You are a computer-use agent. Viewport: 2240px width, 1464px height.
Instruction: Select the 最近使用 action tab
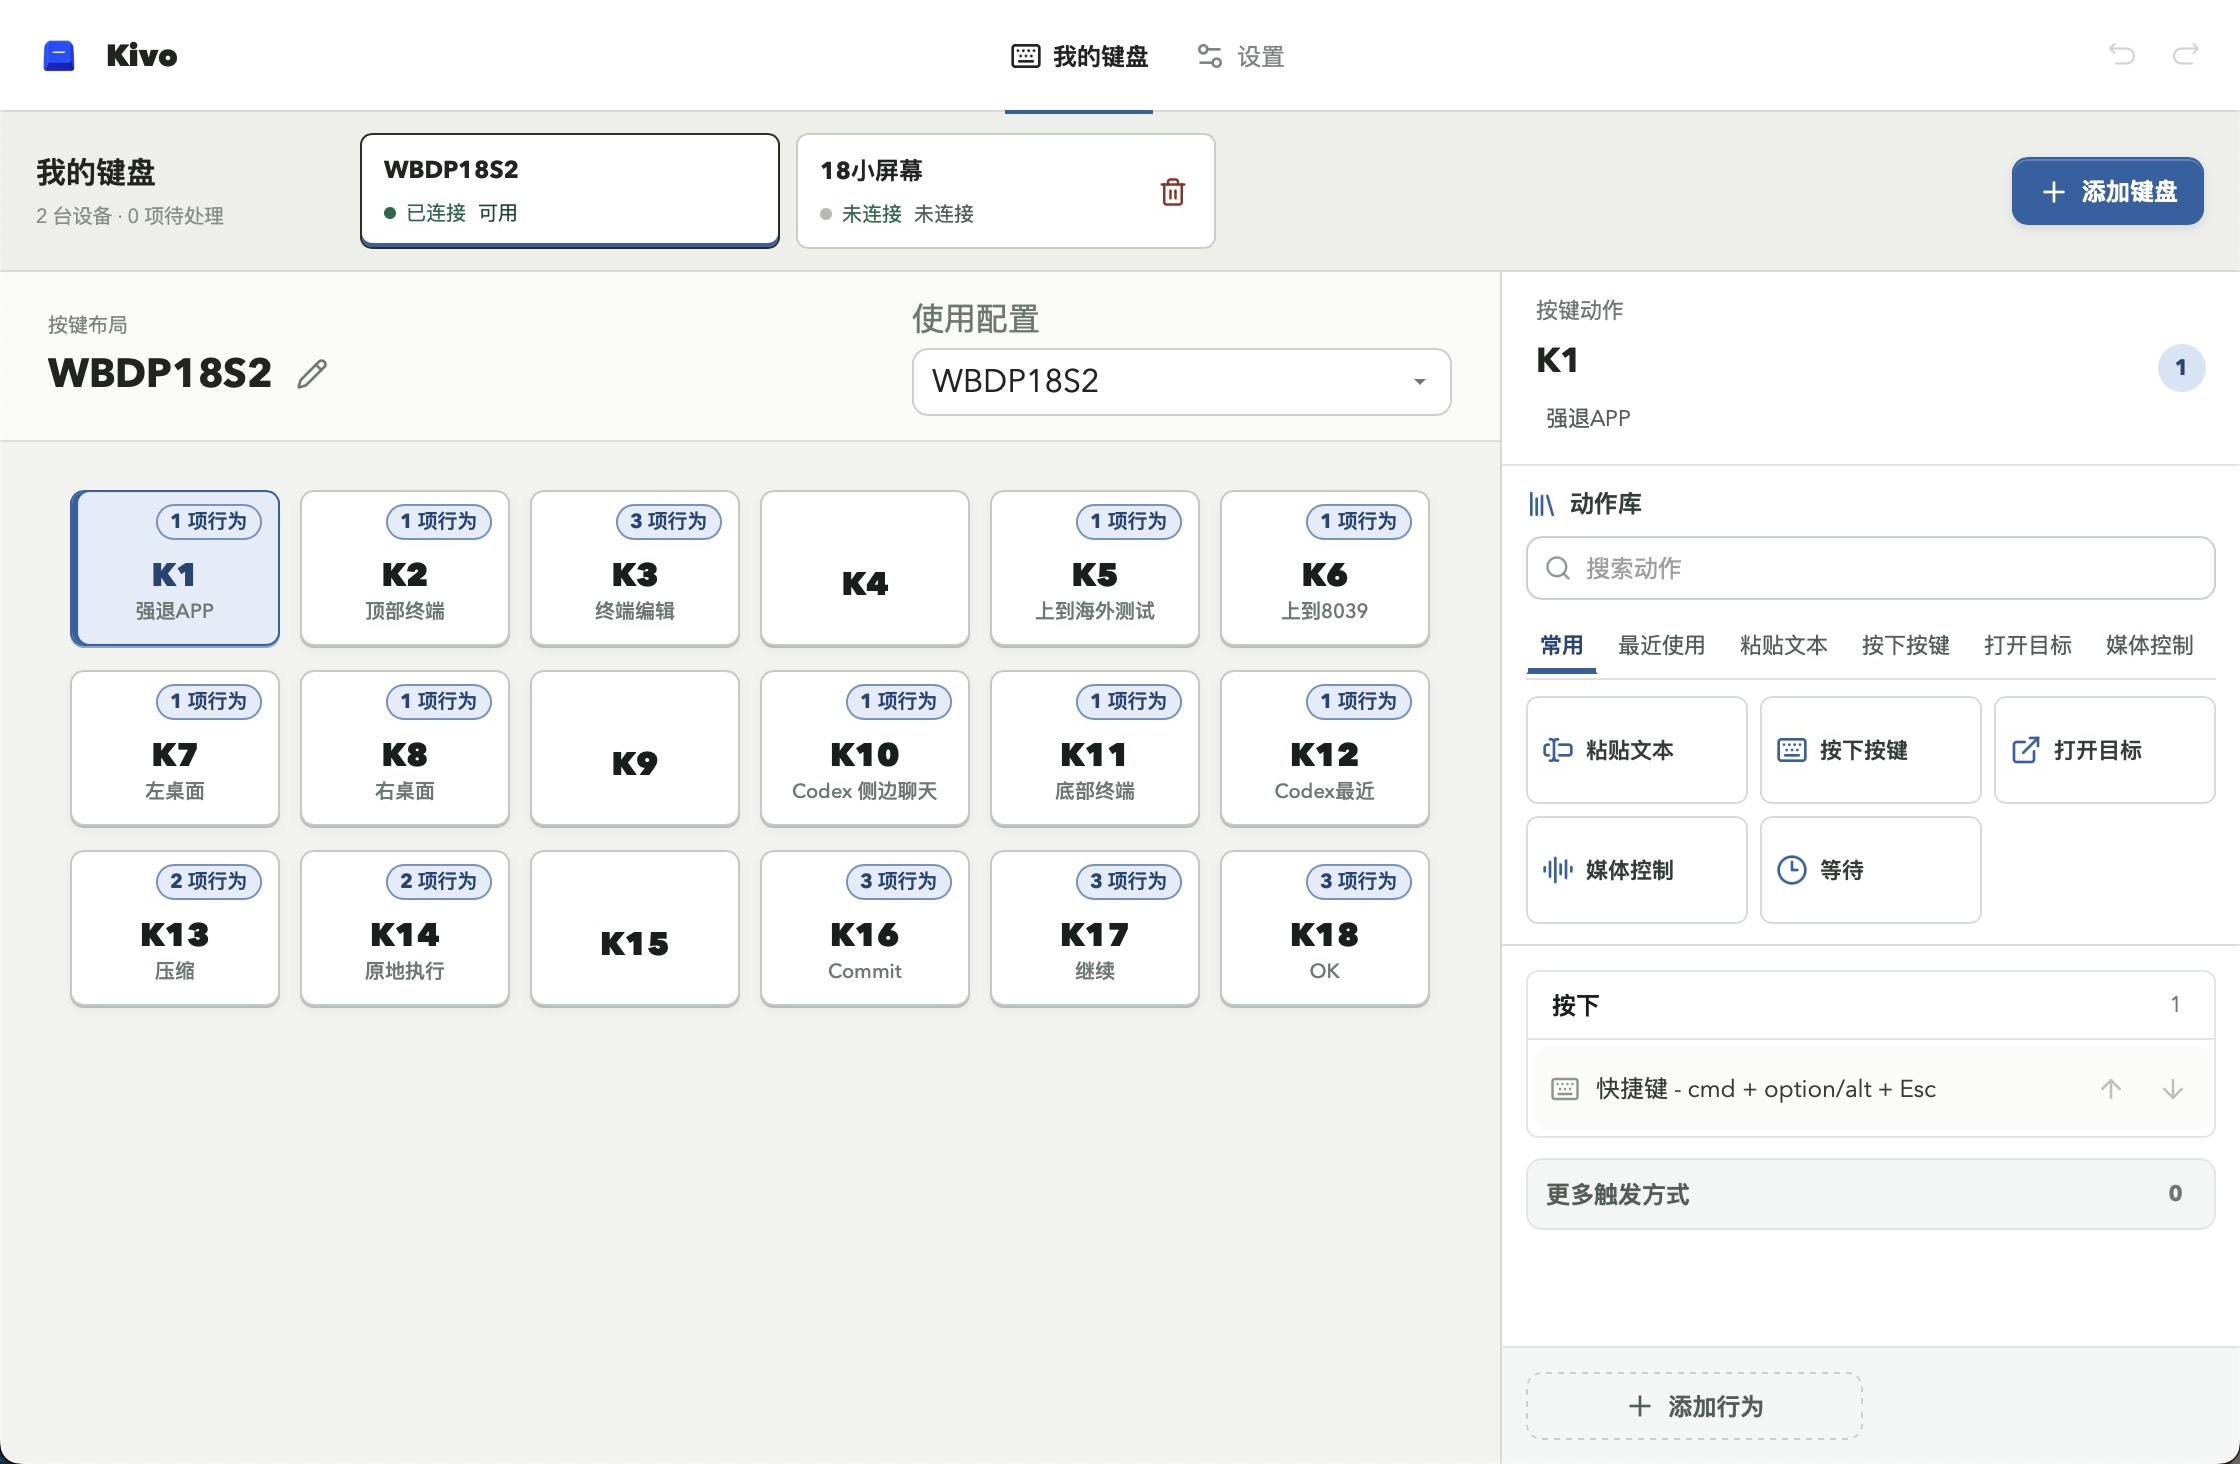(1661, 645)
